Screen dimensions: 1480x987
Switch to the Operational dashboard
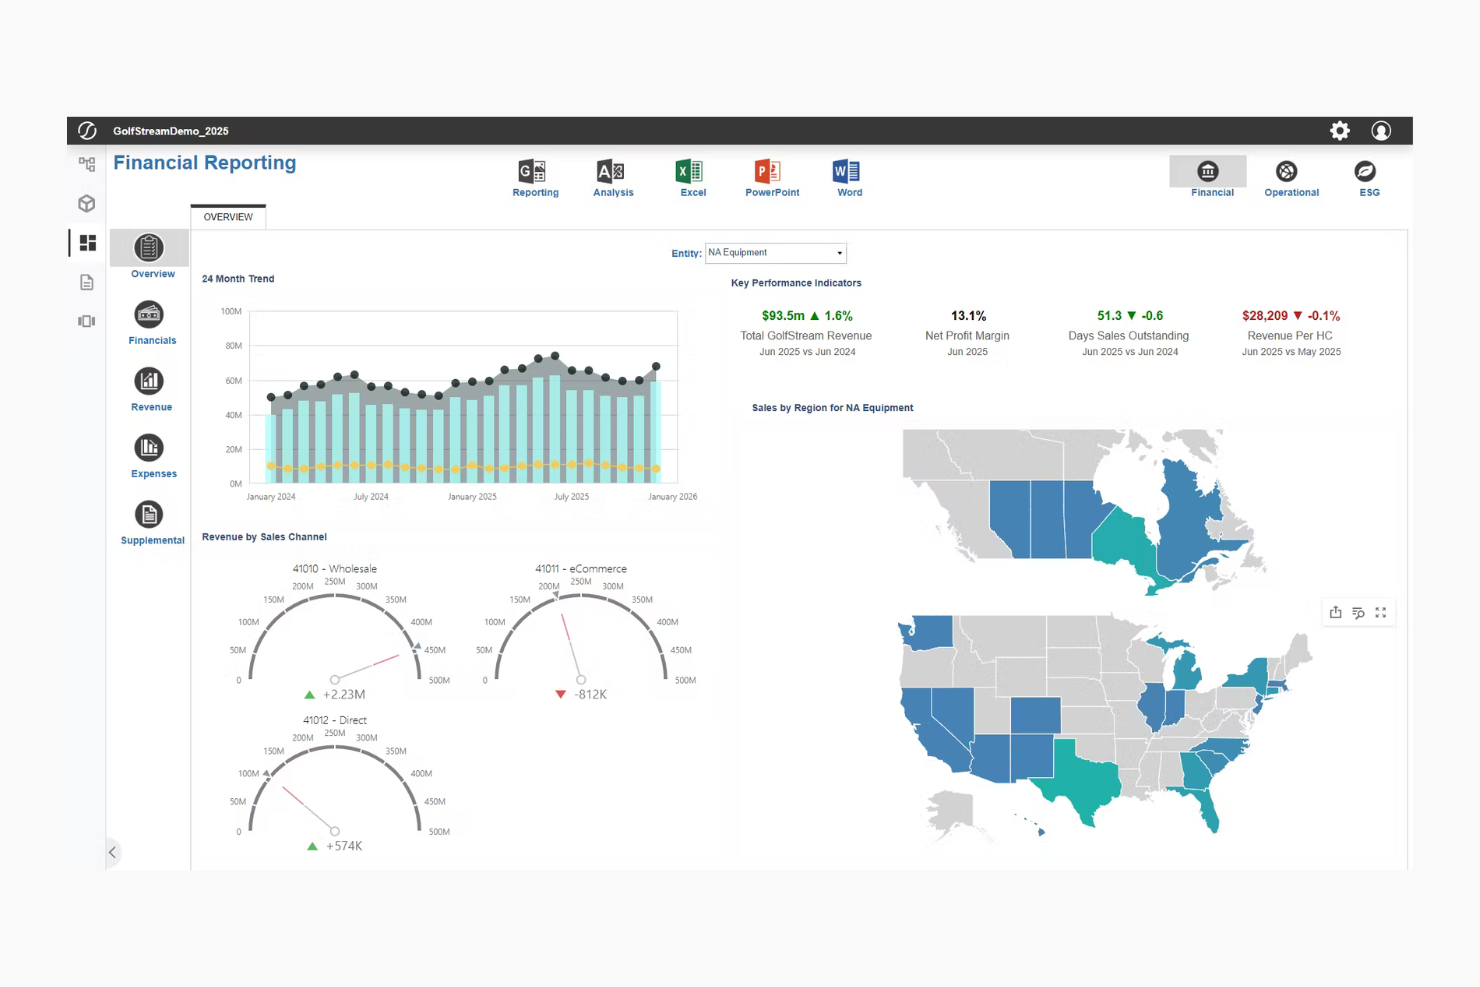[1288, 172]
